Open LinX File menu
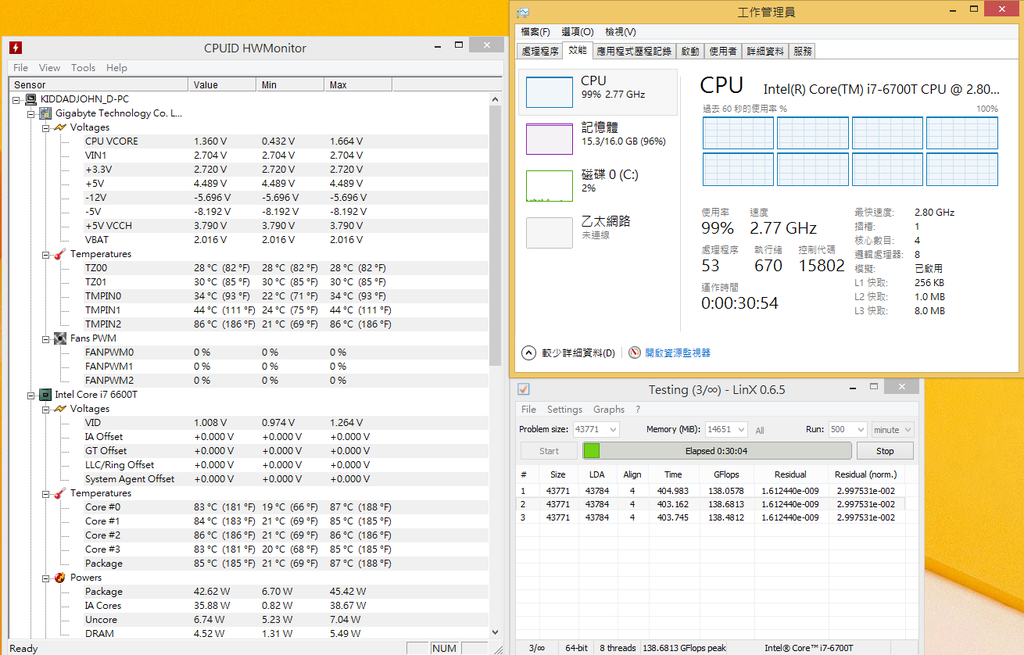Screen dimensions: 1024x655 point(528,409)
